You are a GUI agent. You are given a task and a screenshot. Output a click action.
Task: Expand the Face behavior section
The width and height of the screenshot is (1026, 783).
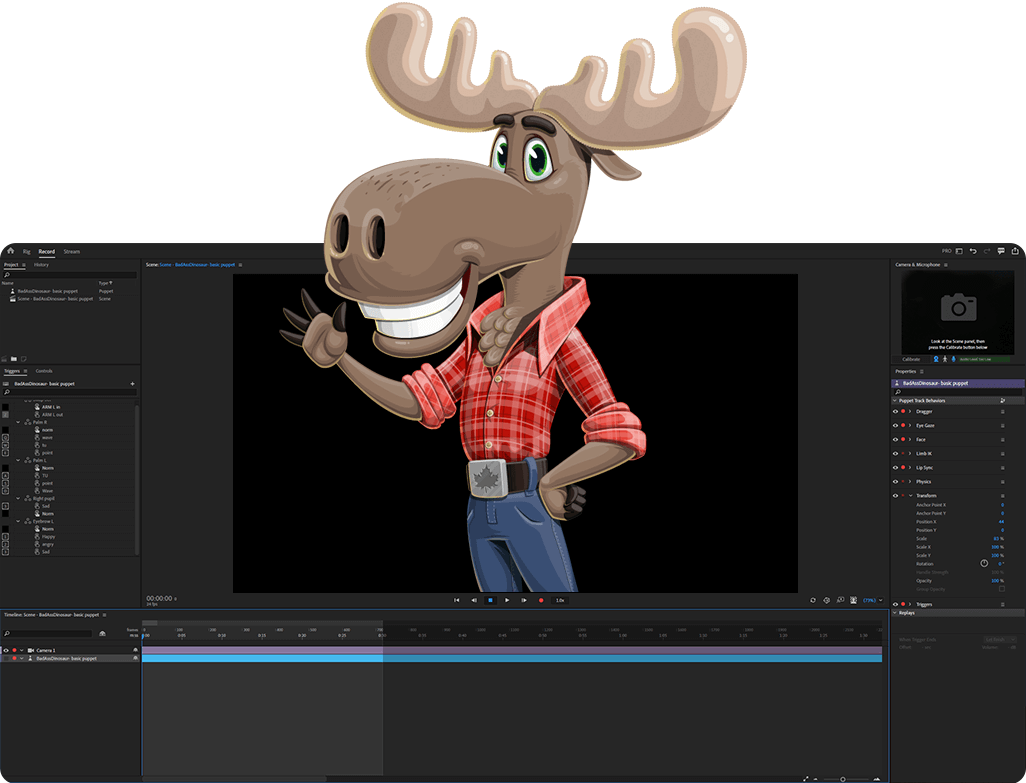(x=910, y=439)
